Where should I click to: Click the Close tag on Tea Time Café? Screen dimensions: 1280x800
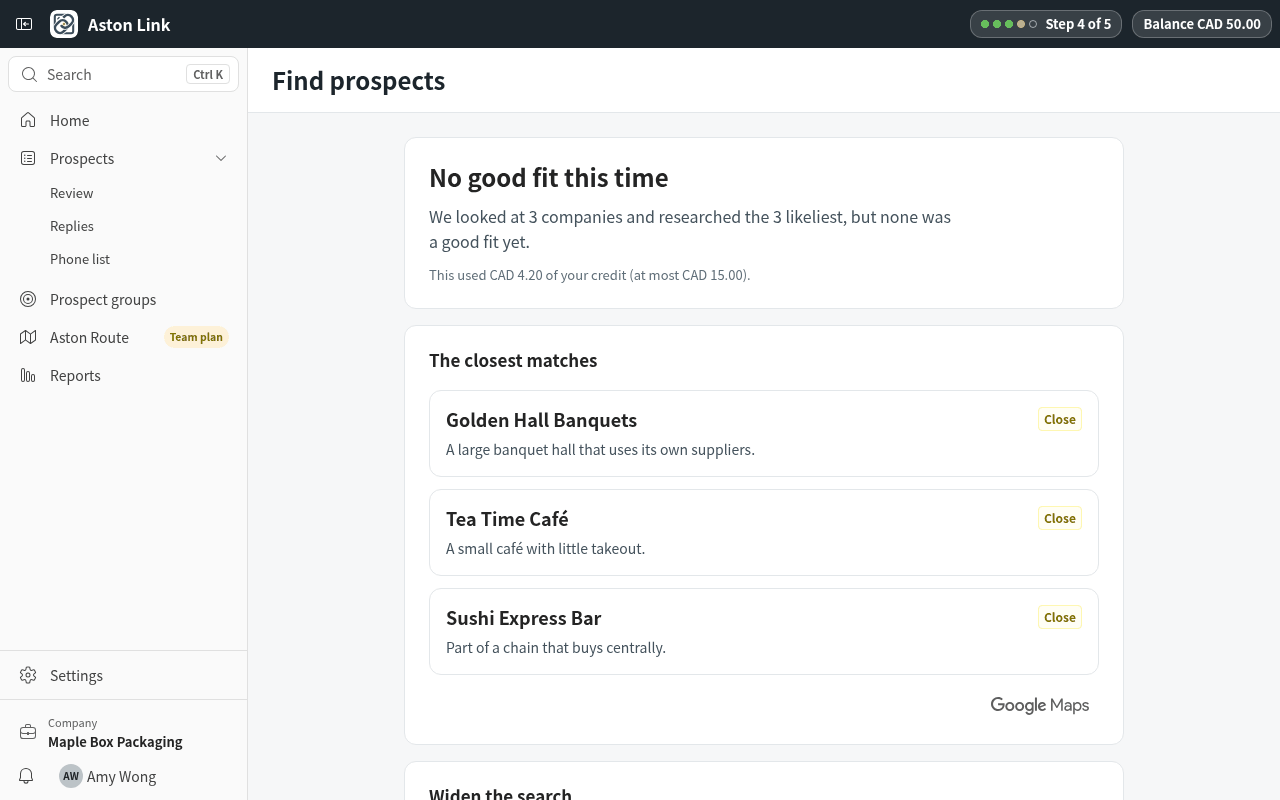pos(1060,518)
